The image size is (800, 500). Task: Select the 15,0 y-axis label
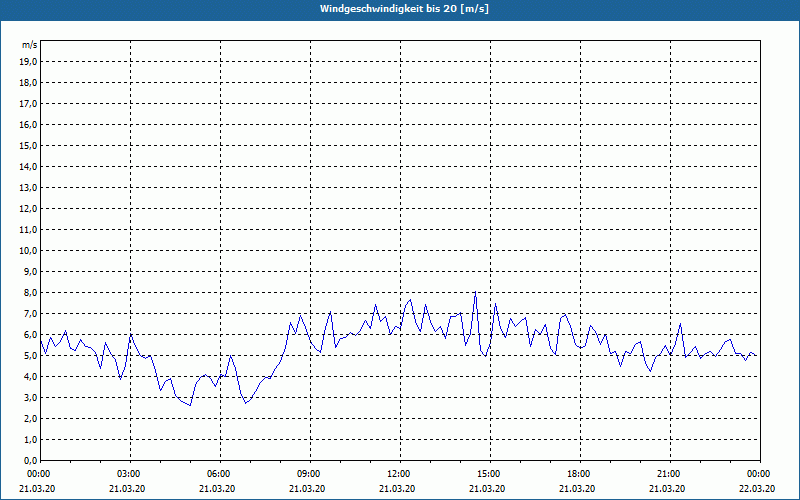click(29, 145)
